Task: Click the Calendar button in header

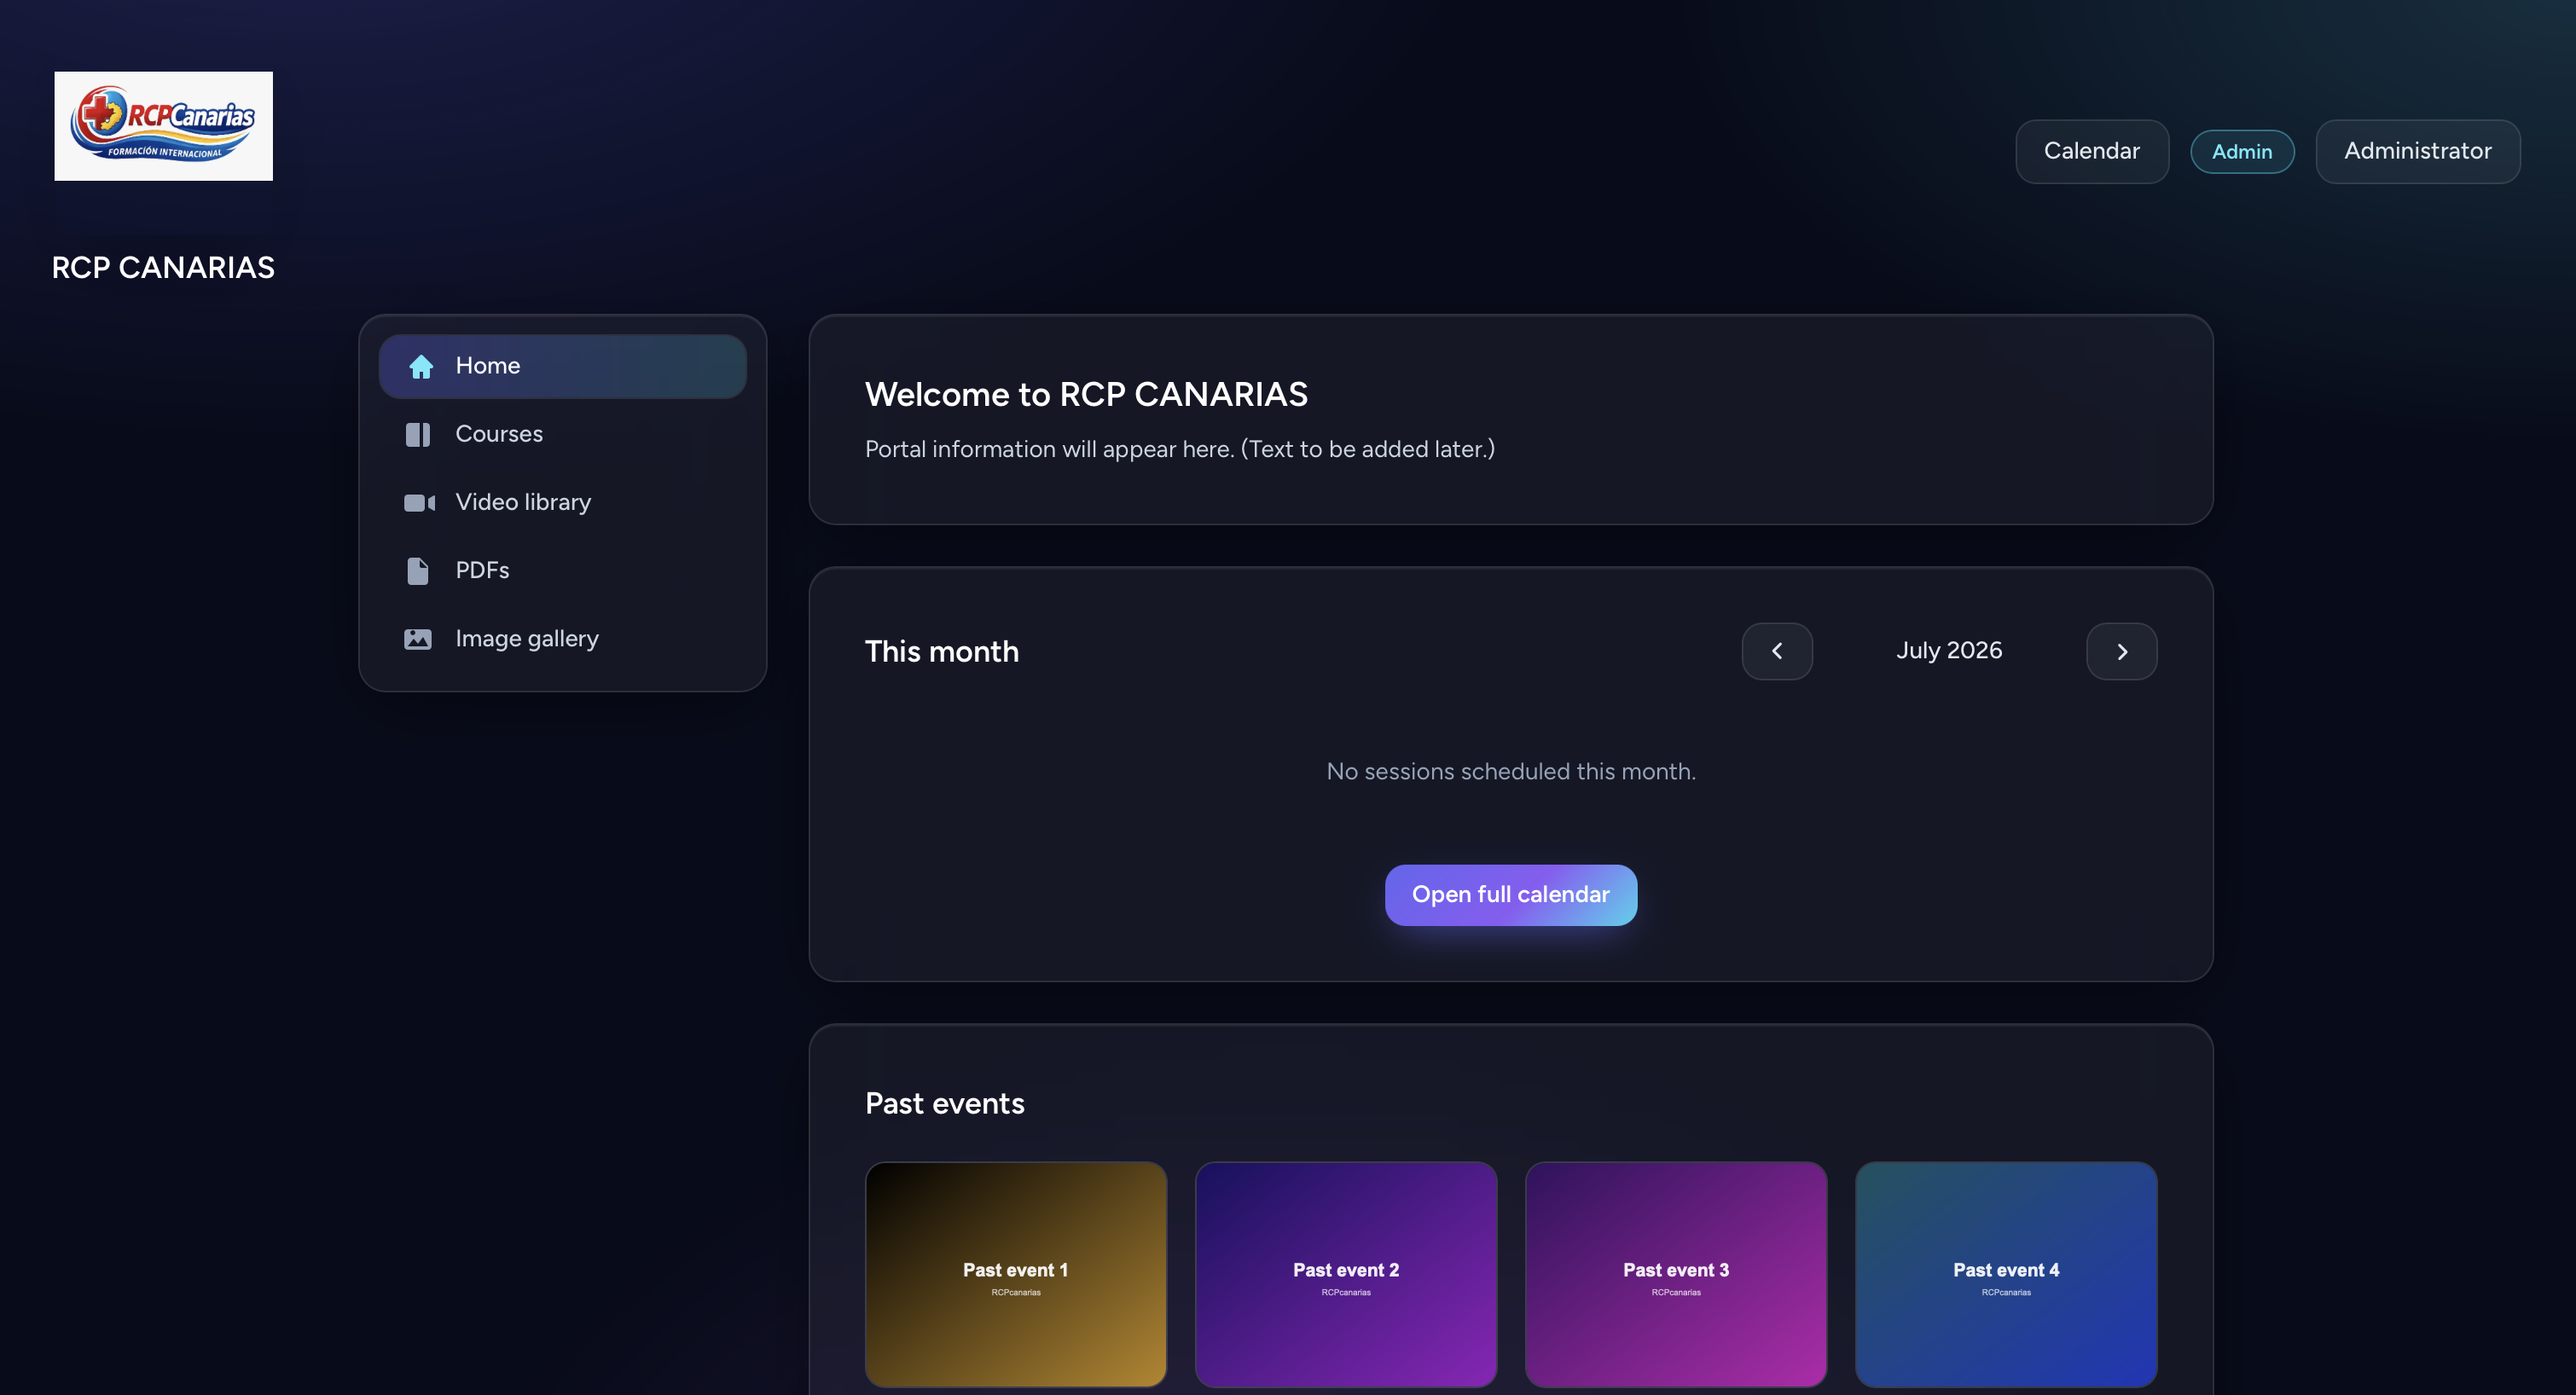Action: tap(2092, 152)
